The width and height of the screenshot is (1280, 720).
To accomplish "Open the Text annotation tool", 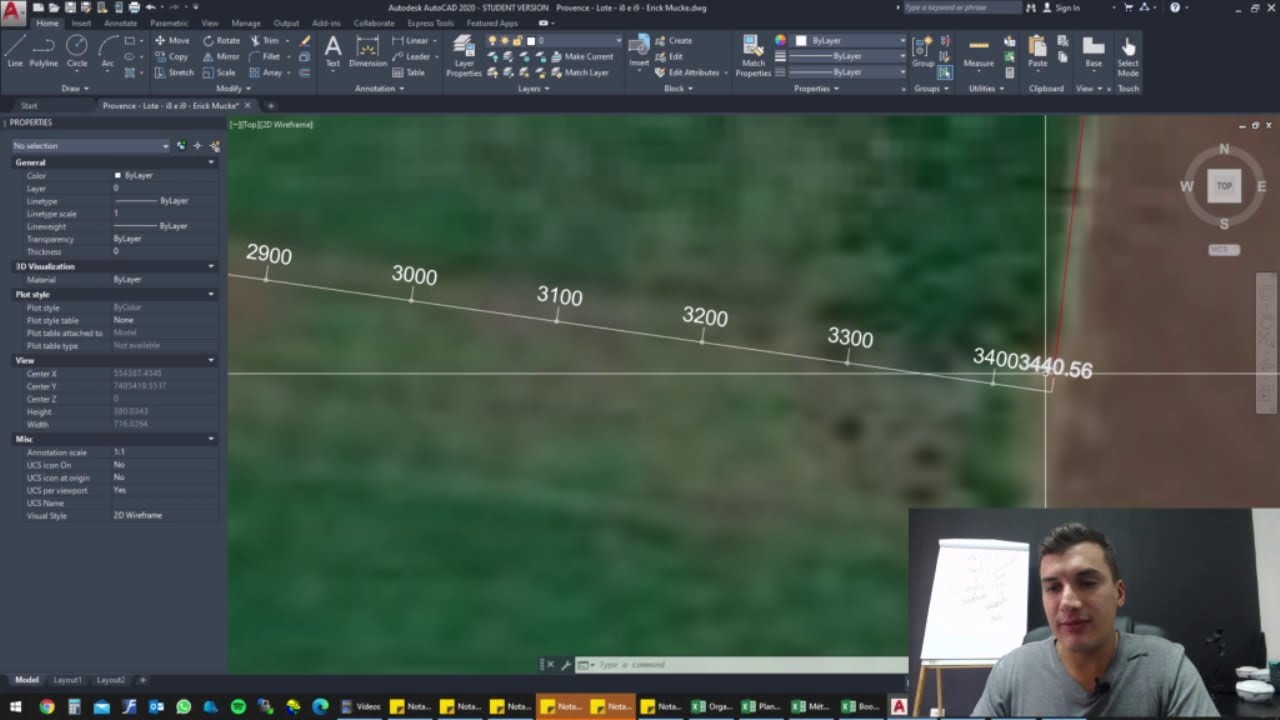I will [x=333, y=51].
